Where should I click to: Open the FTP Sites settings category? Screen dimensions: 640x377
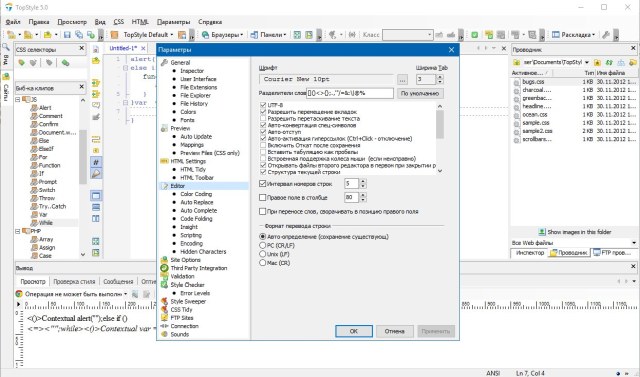coord(182,317)
